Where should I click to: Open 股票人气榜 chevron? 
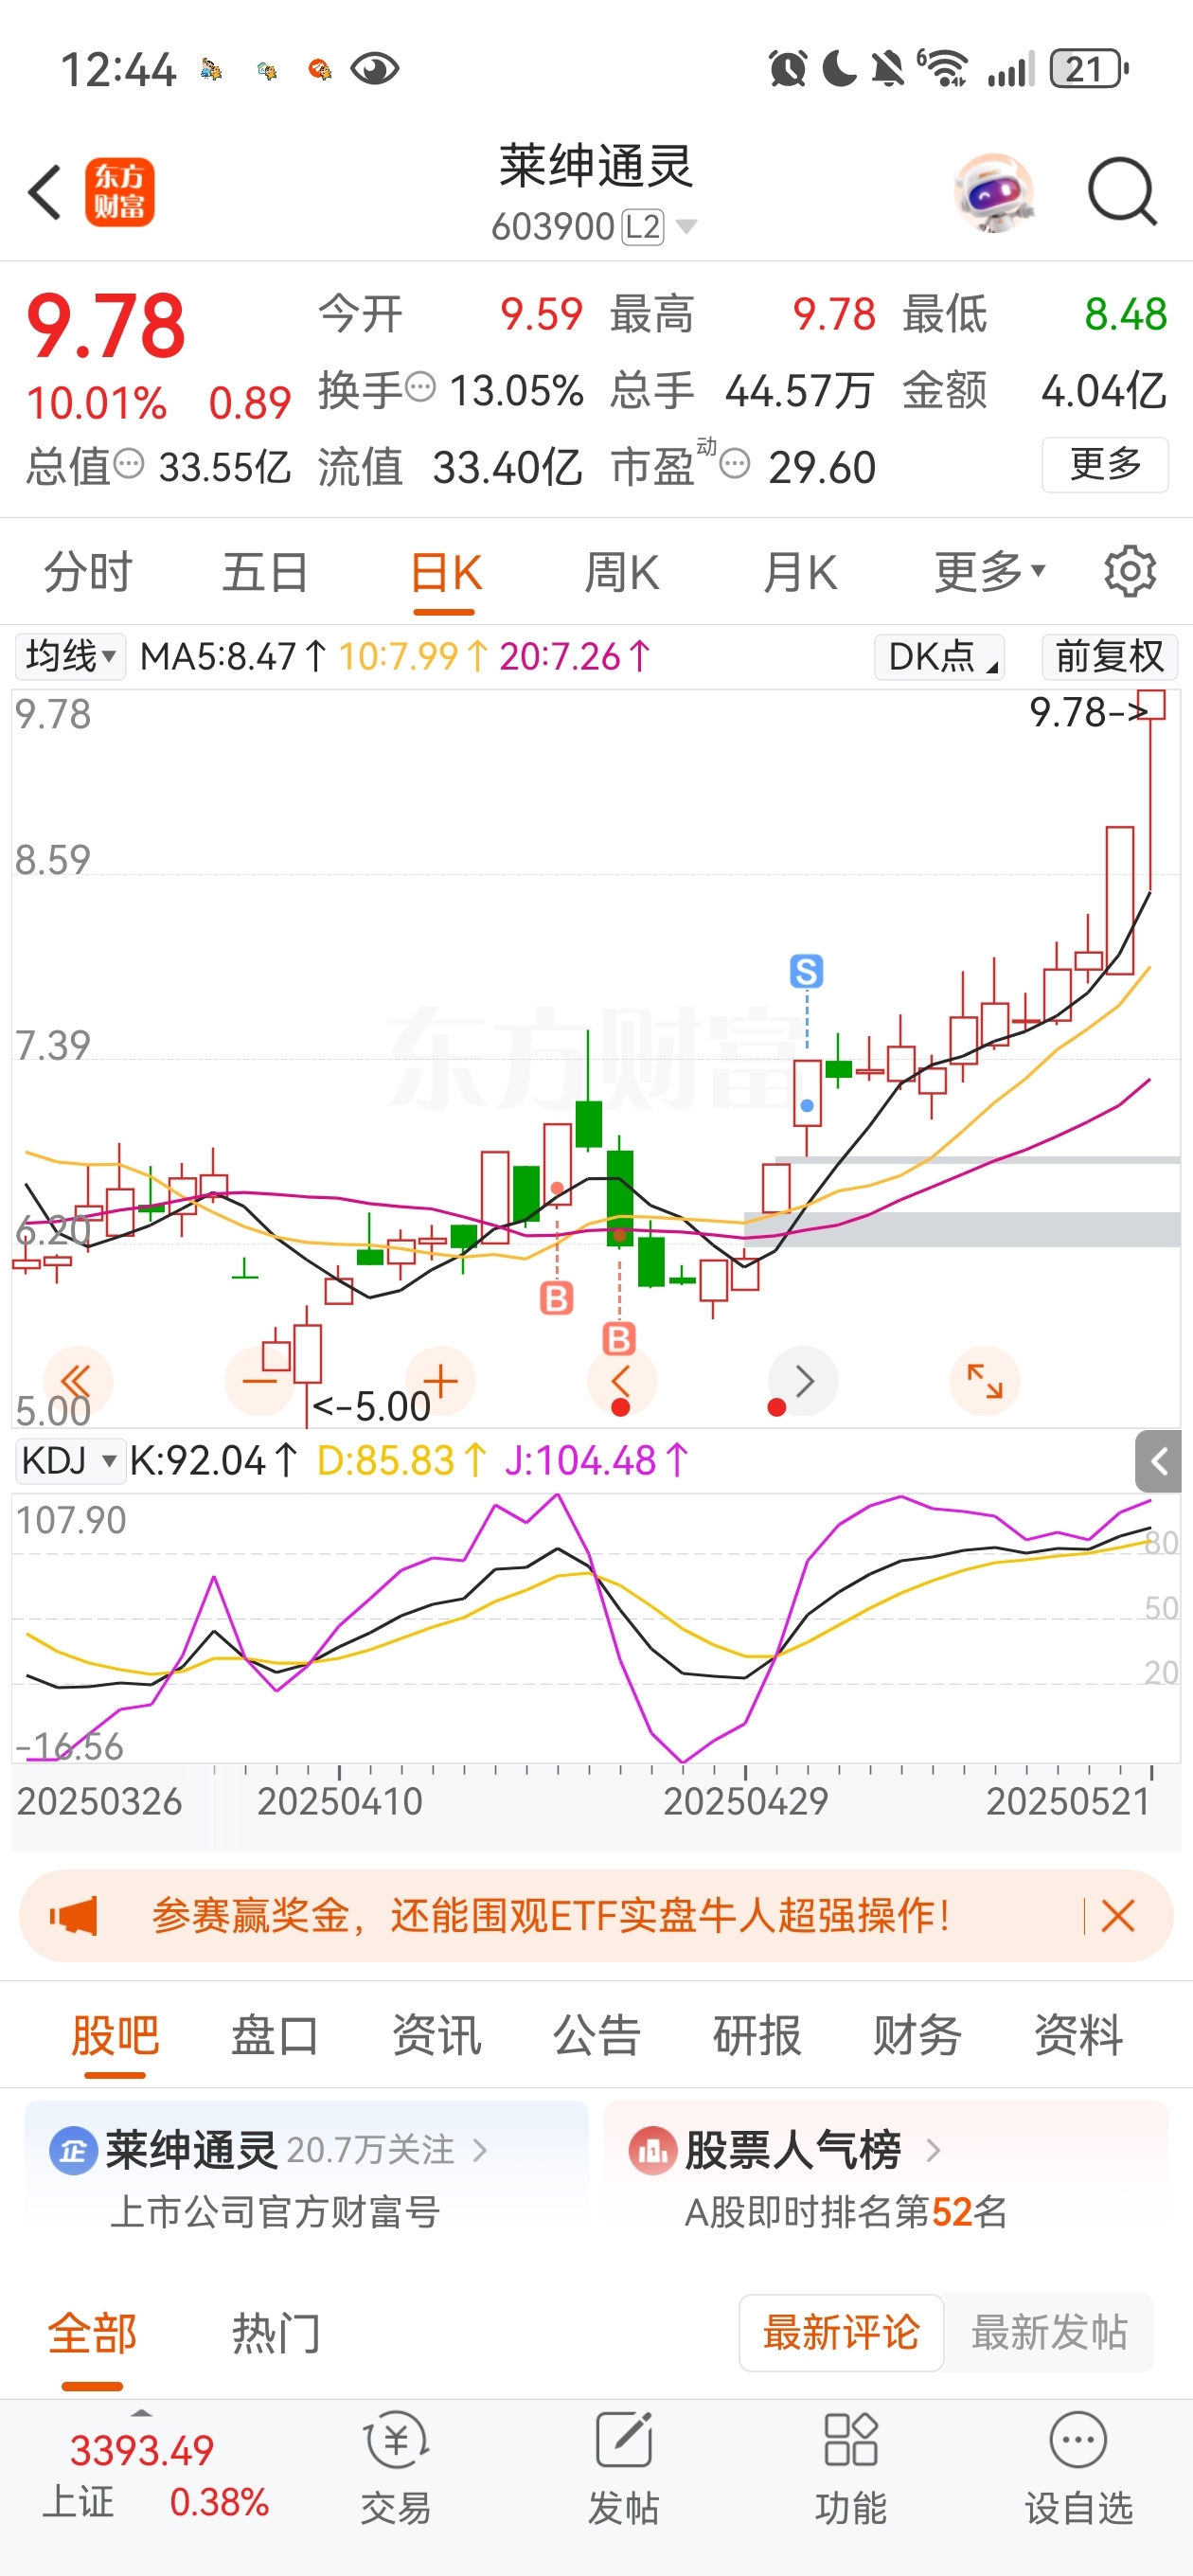click(x=932, y=2150)
